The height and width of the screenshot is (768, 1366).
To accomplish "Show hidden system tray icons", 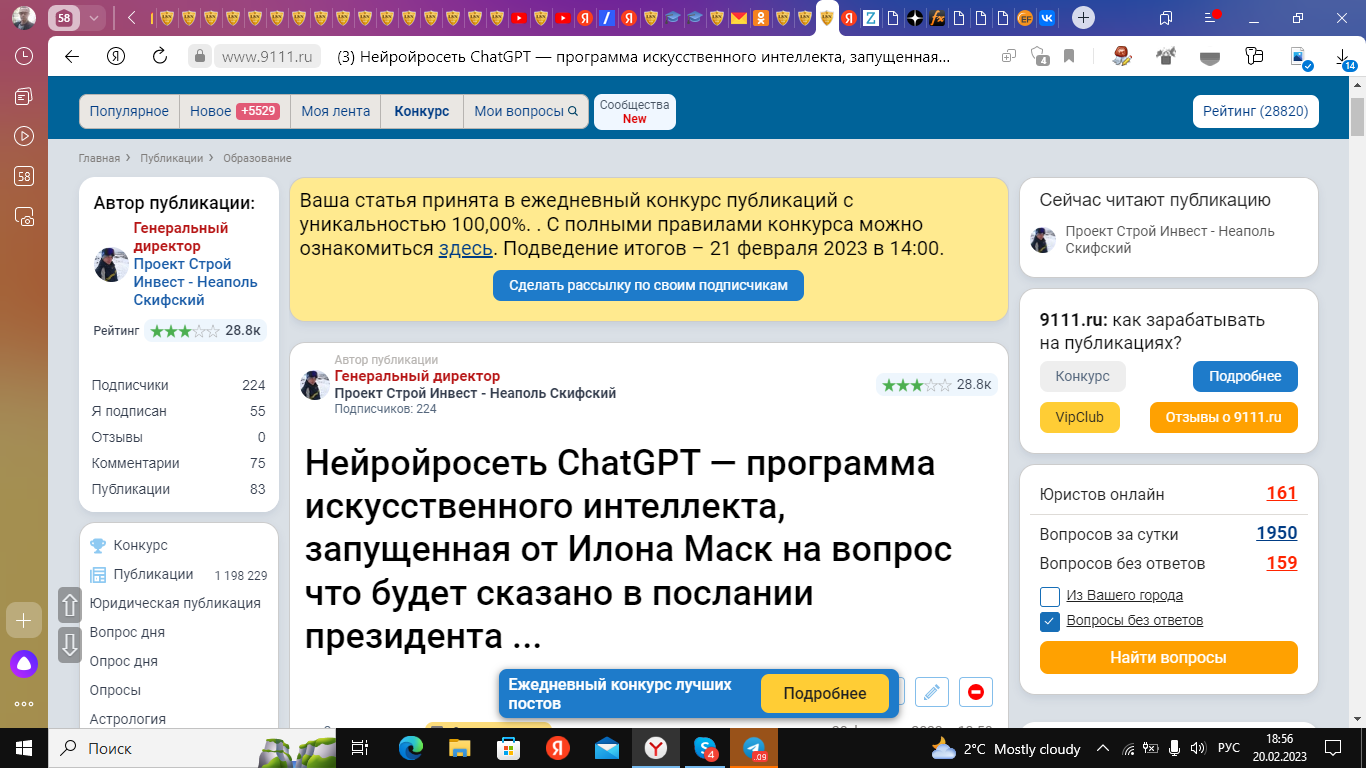I will tap(1103, 748).
